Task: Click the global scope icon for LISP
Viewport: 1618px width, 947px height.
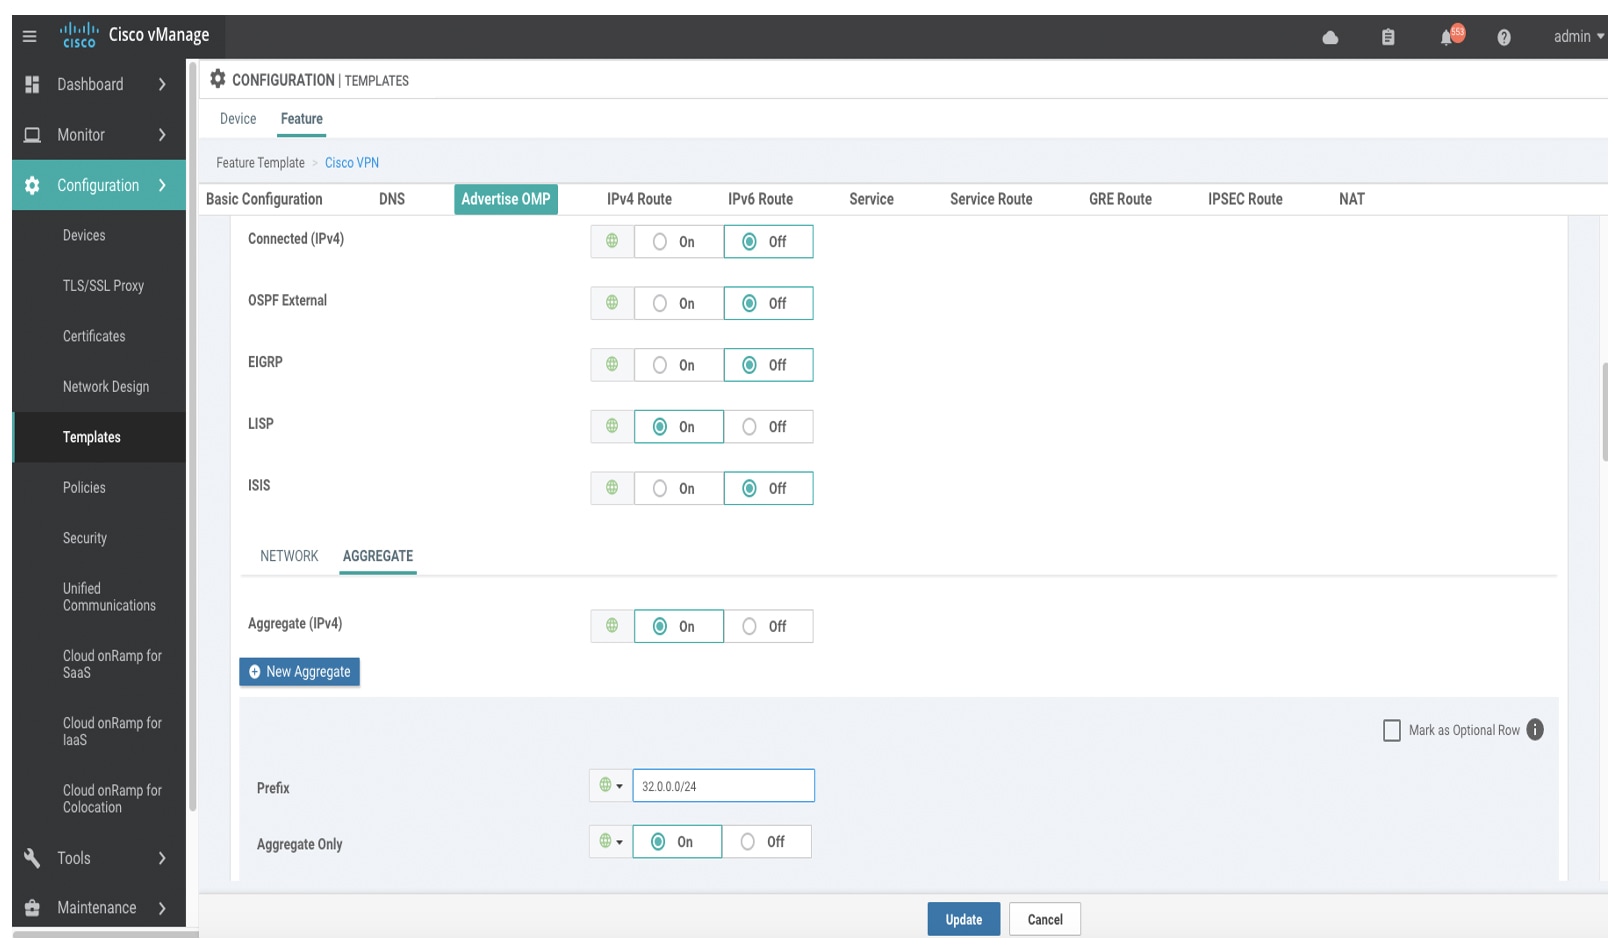Action: coord(612,426)
